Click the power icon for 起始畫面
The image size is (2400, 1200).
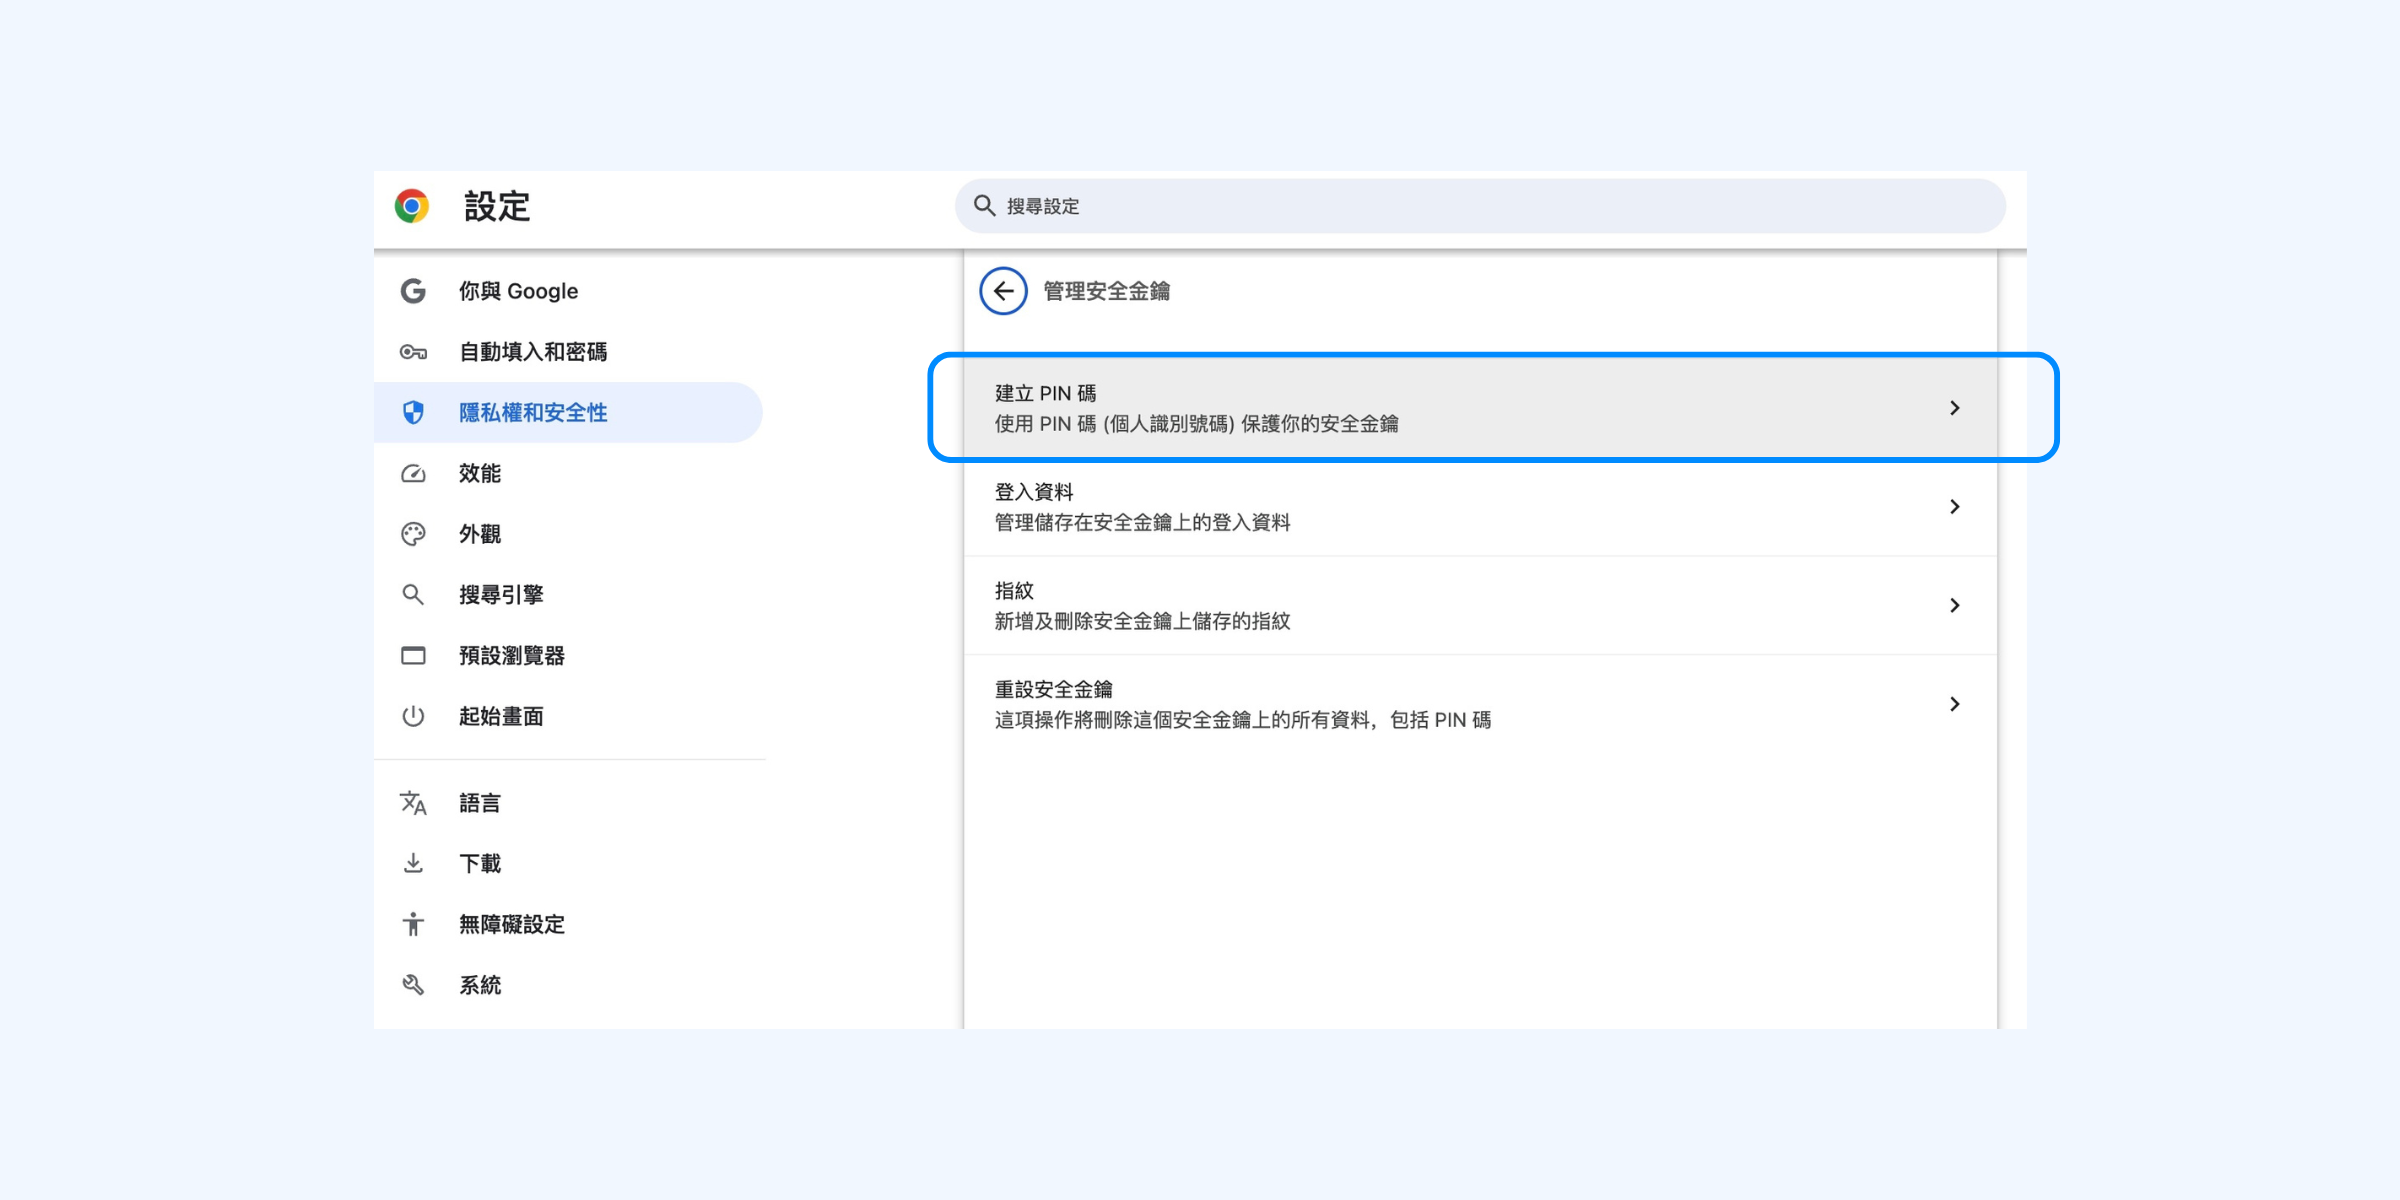pos(413,716)
